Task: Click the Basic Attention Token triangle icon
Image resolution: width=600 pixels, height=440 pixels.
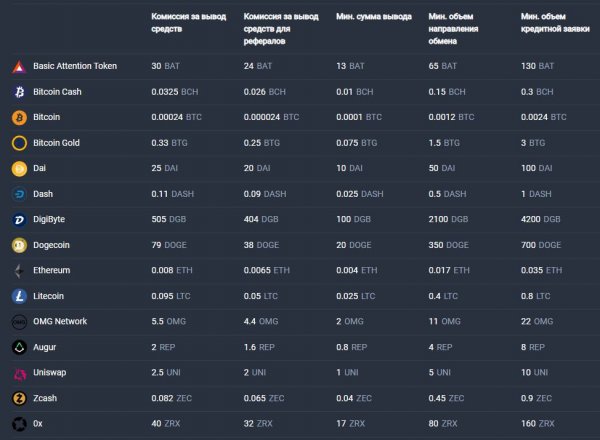Action: pyautogui.click(x=18, y=66)
